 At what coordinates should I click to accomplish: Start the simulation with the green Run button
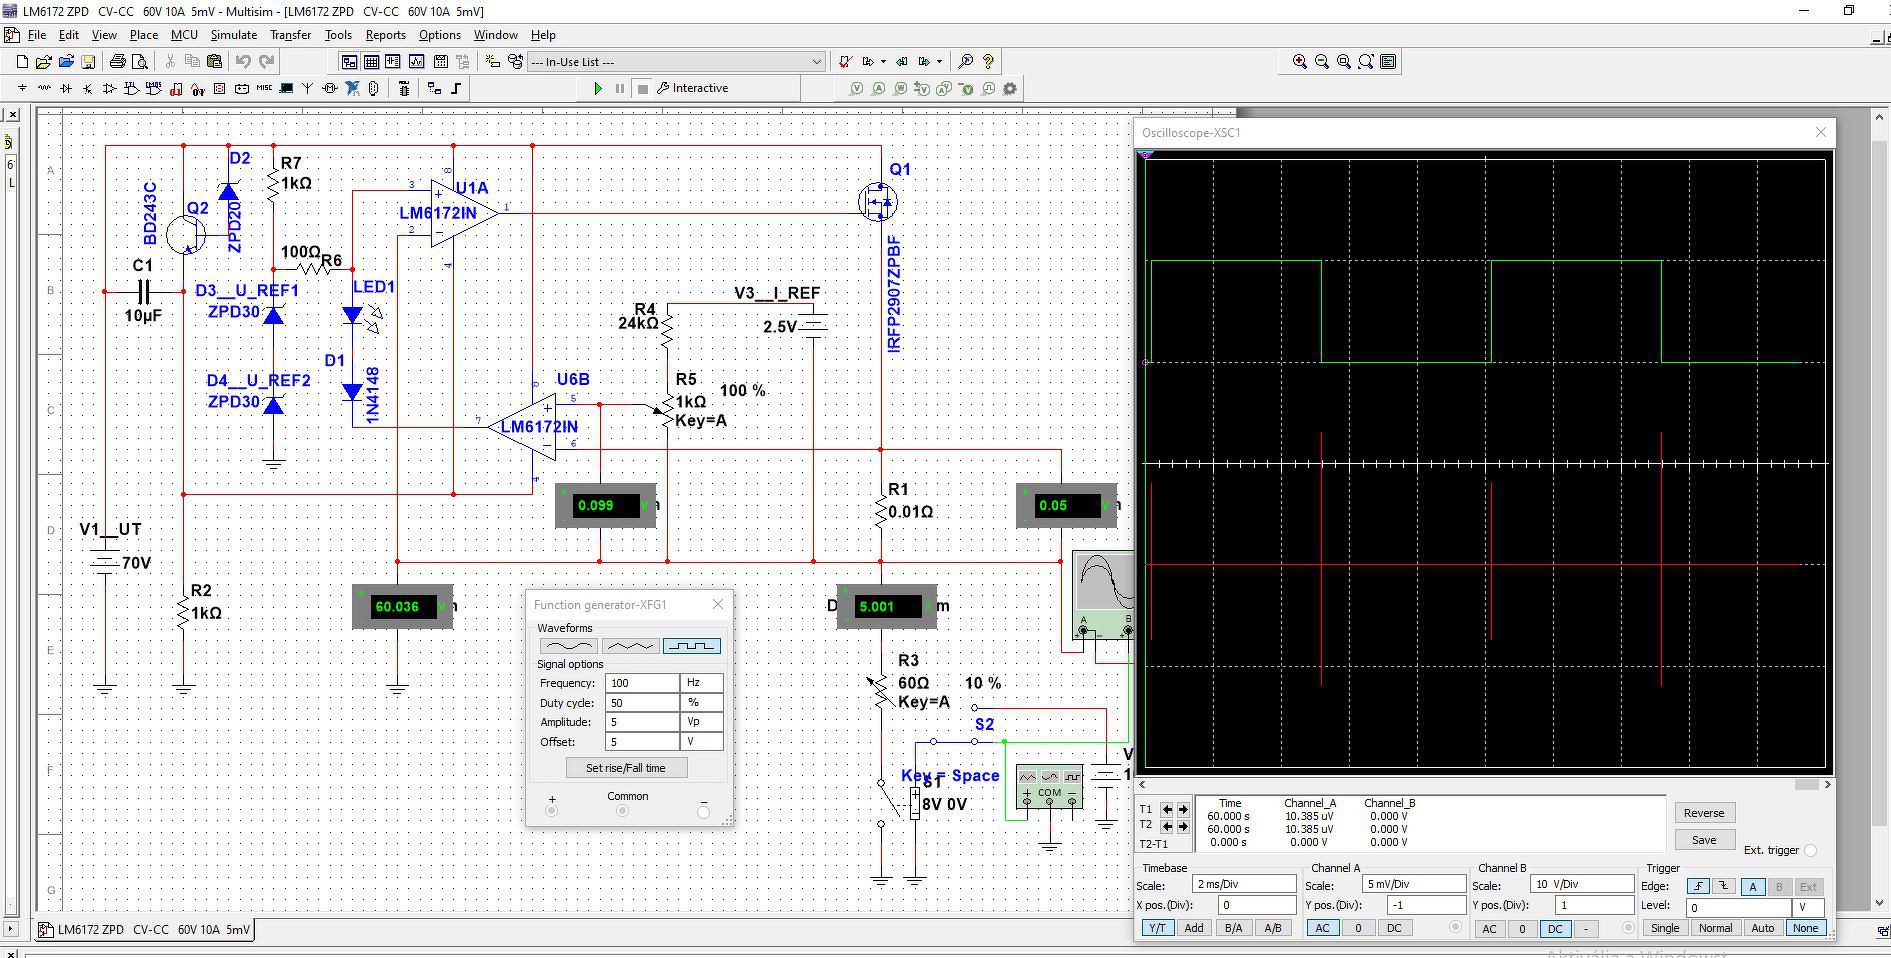pyautogui.click(x=597, y=89)
